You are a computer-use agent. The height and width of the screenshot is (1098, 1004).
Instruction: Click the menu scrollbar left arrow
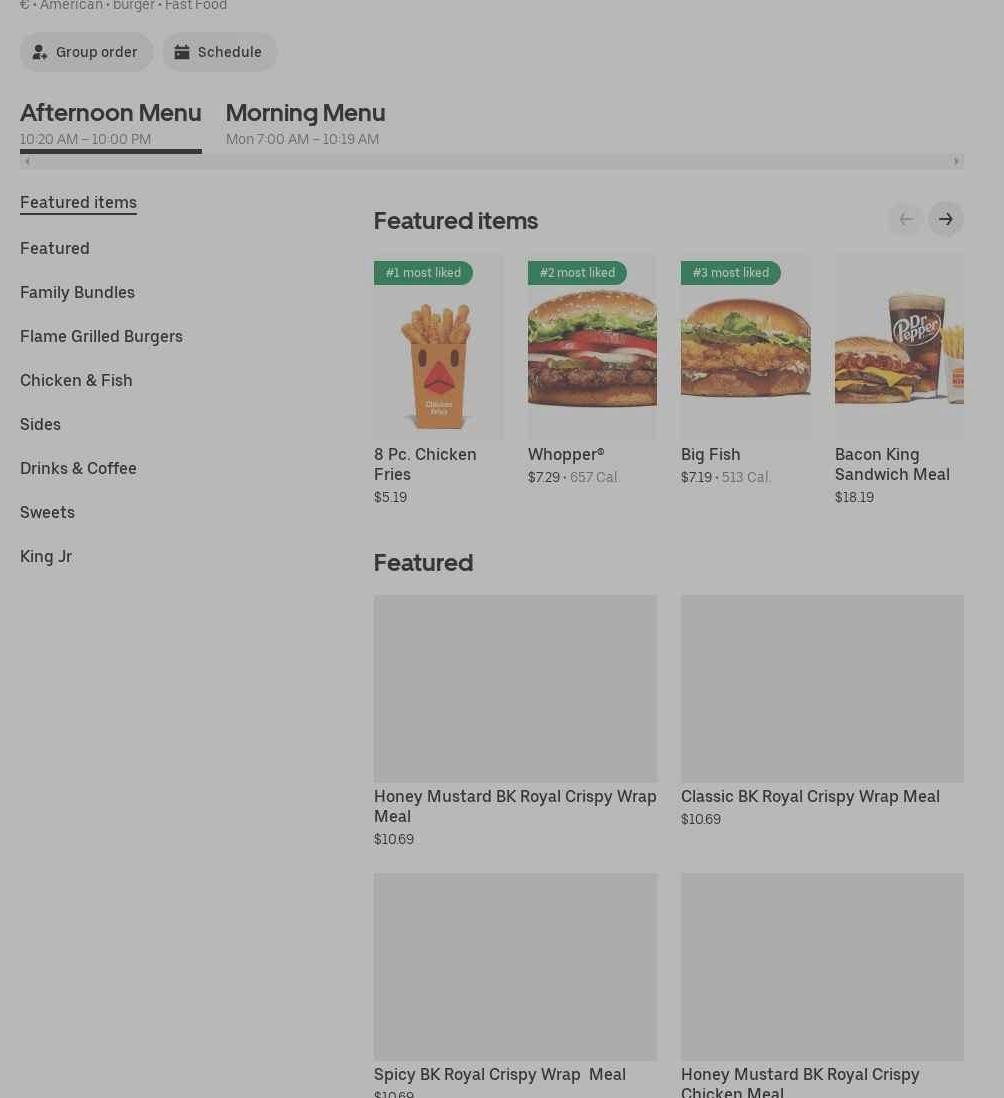point(27,162)
